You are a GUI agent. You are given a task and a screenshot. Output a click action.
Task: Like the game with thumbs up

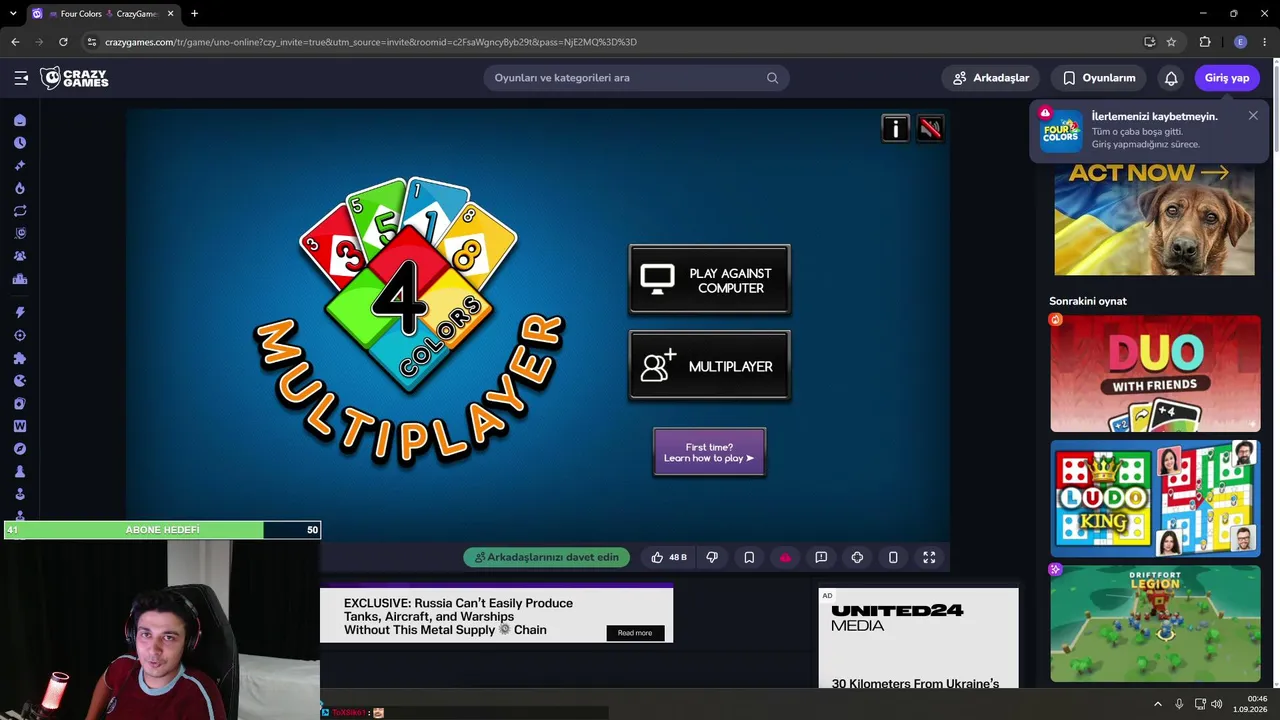668,557
